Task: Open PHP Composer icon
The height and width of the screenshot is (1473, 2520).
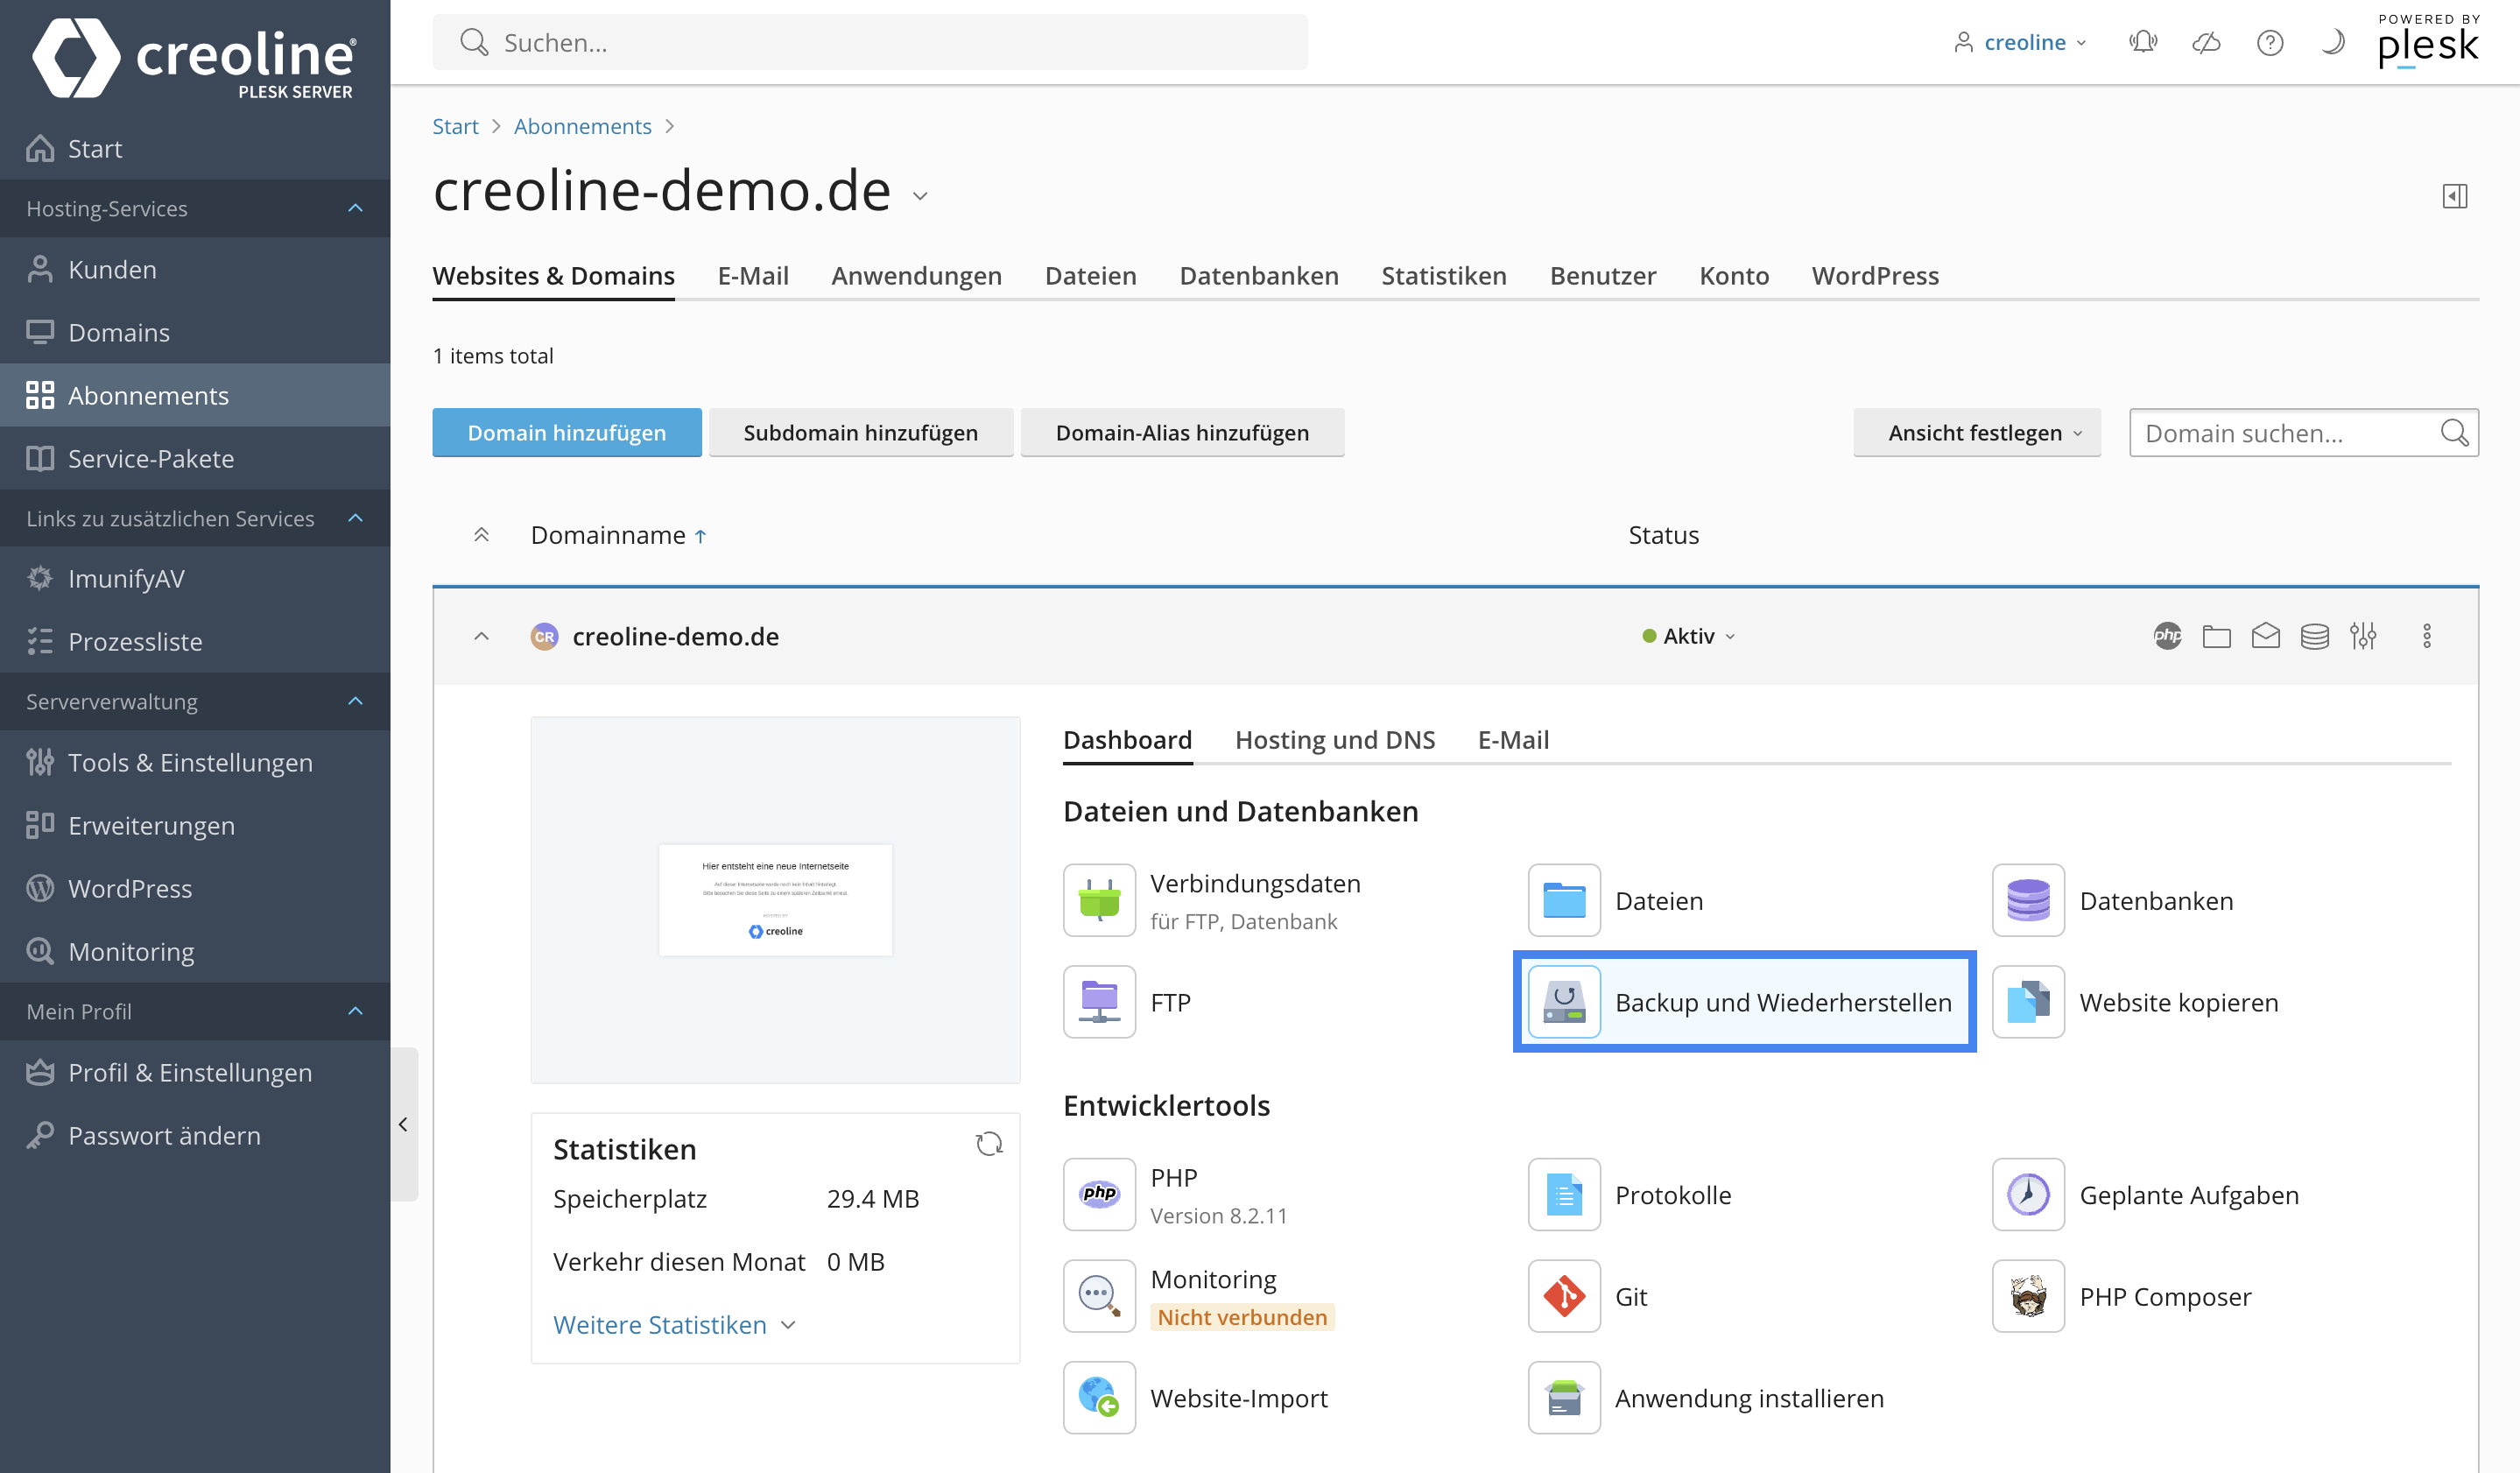Action: click(x=2028, y=1296)
